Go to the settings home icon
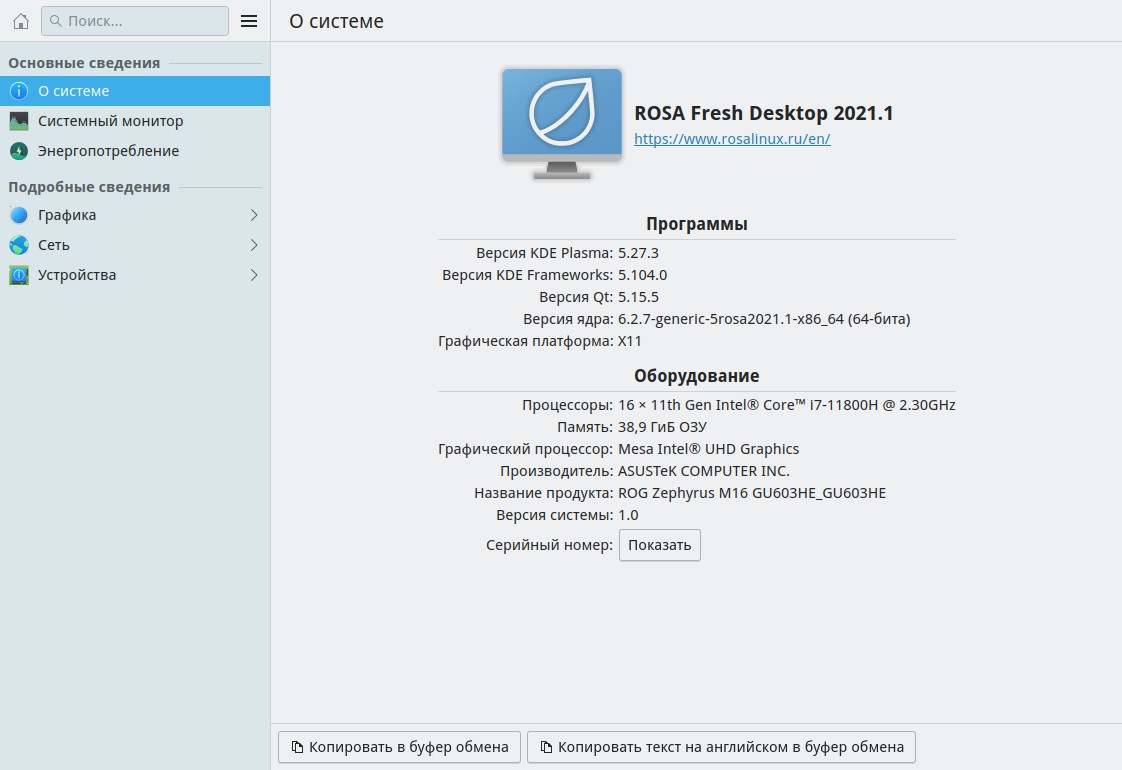 [21, 21]
